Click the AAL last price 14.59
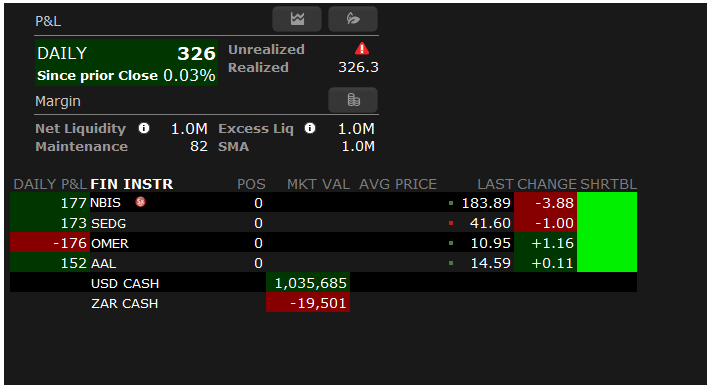This screenshot has height=387, width=707. [x=491, y=263]
